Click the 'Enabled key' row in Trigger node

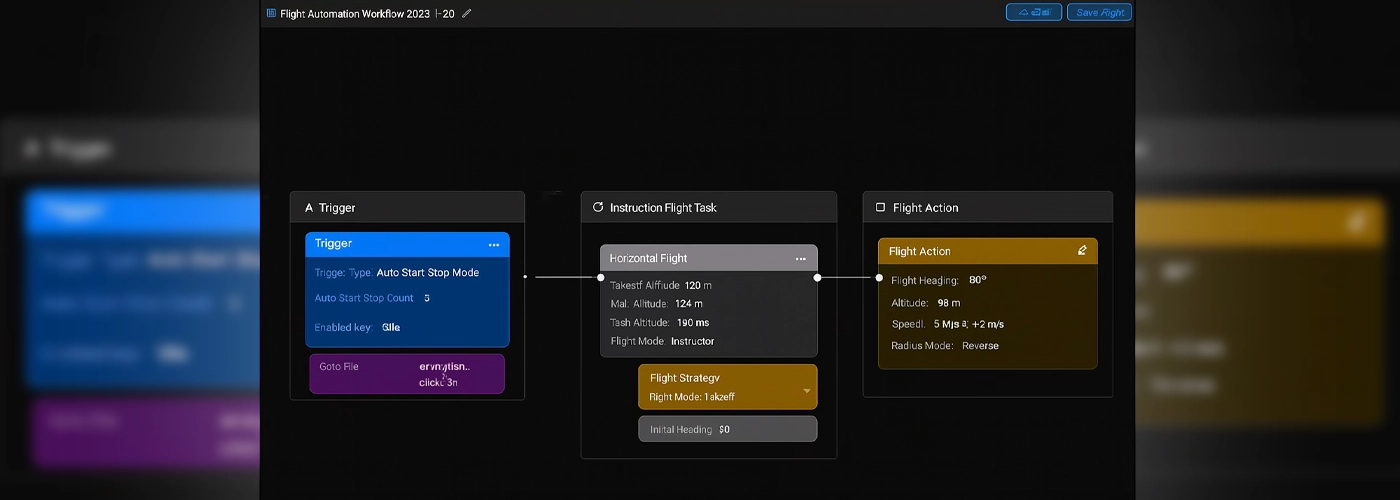pos(407,327)
